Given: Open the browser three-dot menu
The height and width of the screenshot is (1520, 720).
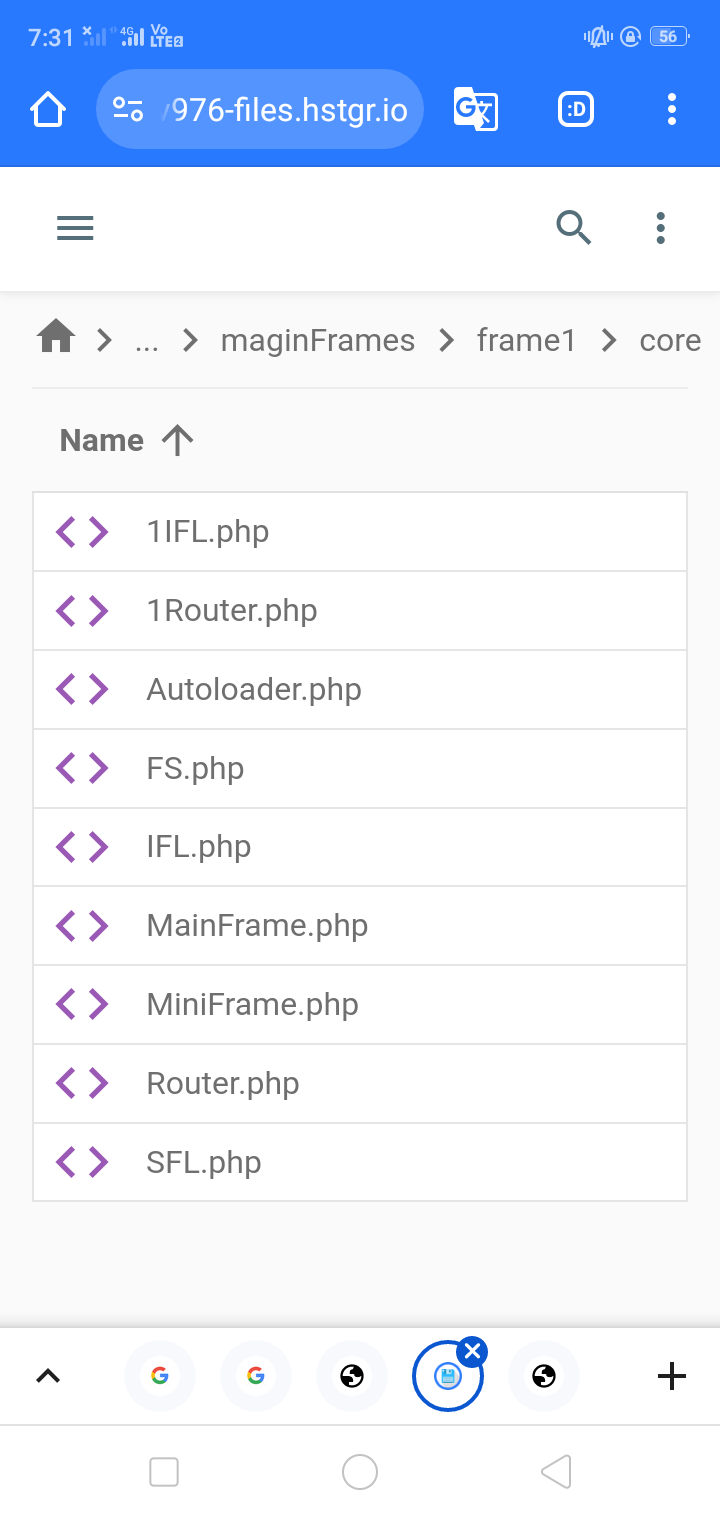Looking at the screenshot, I should 672,109.
